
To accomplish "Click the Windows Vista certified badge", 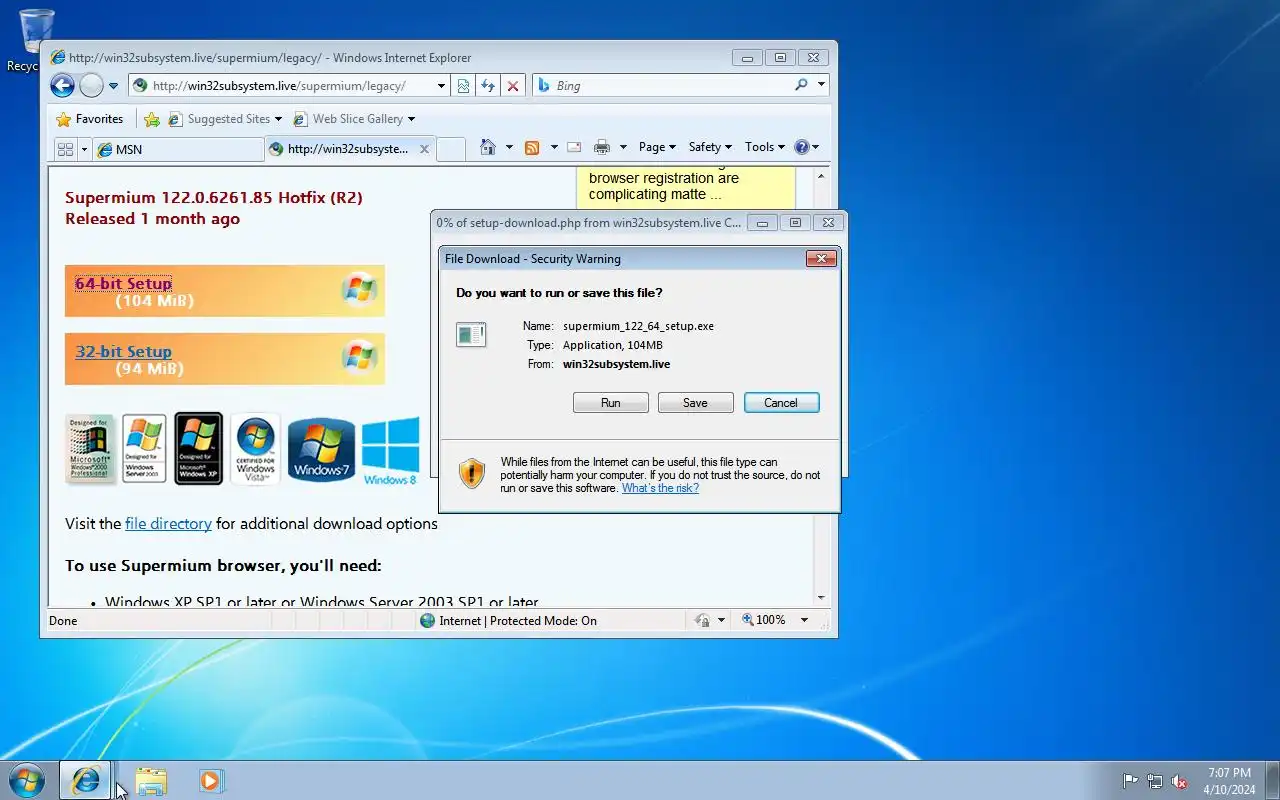I will coord(255,448).
